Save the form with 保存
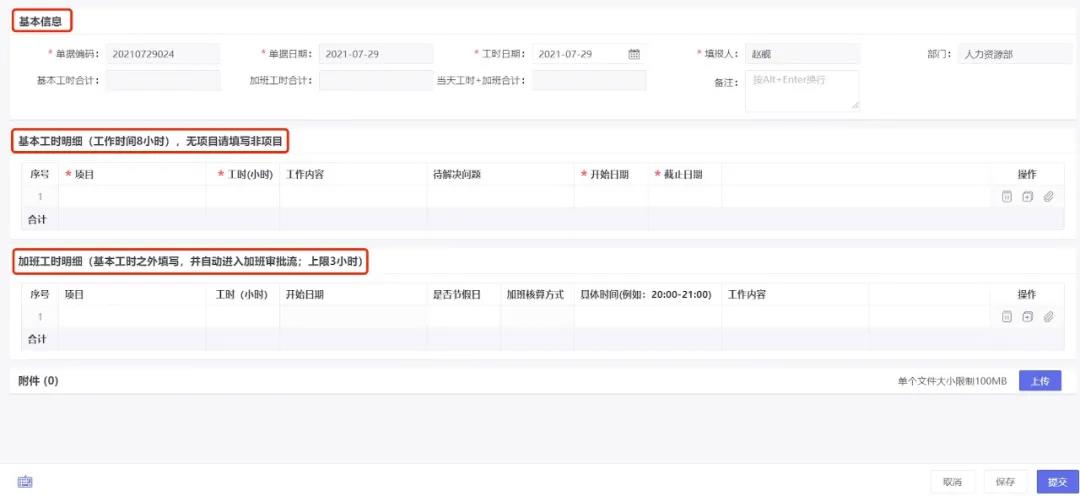Image resolution: width=1080 pixels, height=496 pixels. 1005,482
